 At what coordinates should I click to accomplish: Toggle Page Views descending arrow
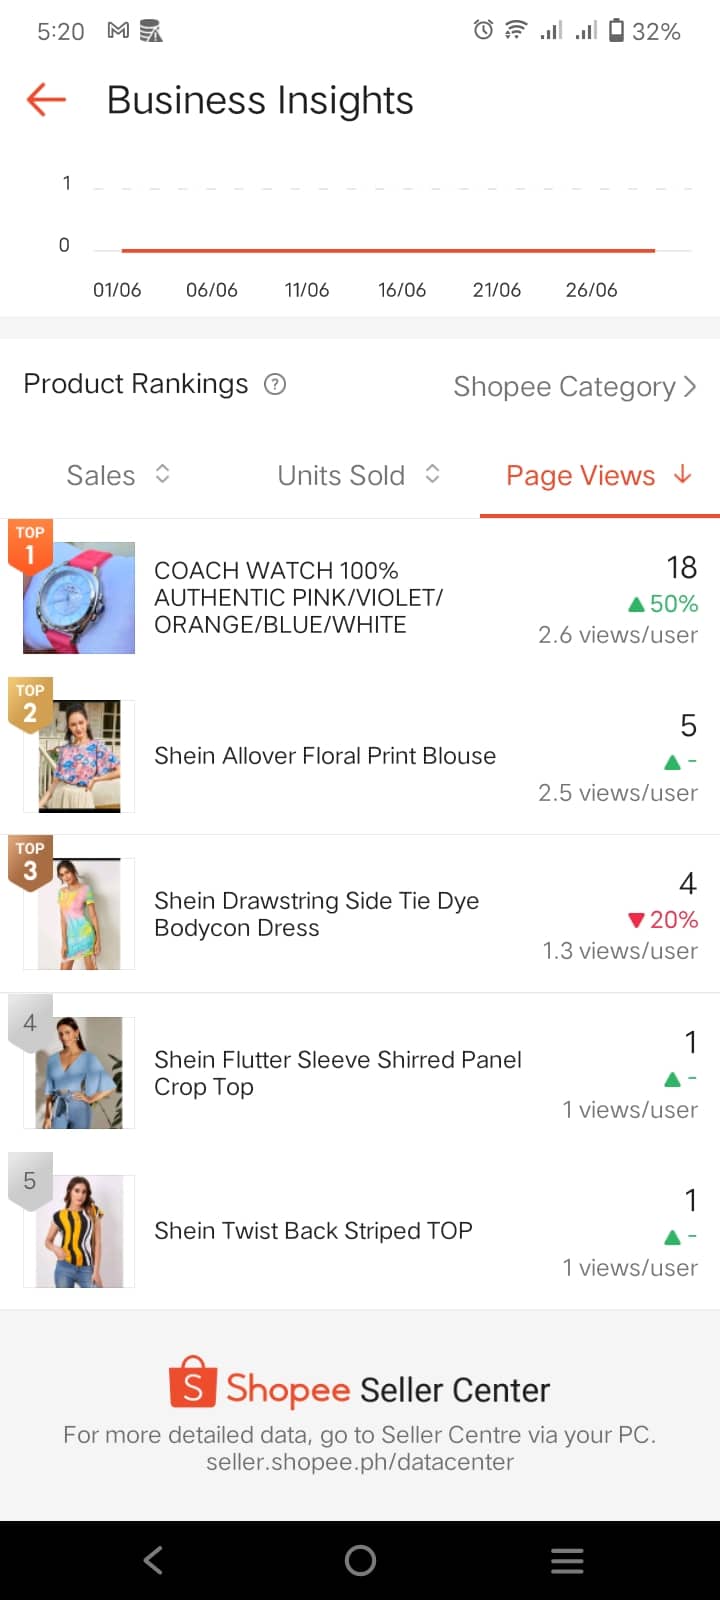[x=683, y=474]
